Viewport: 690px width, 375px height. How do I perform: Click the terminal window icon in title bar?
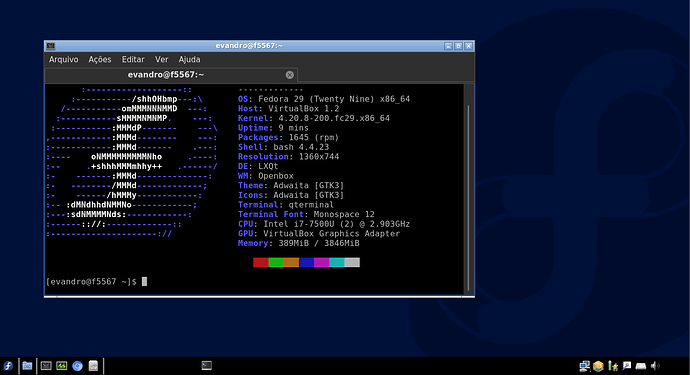51,46
